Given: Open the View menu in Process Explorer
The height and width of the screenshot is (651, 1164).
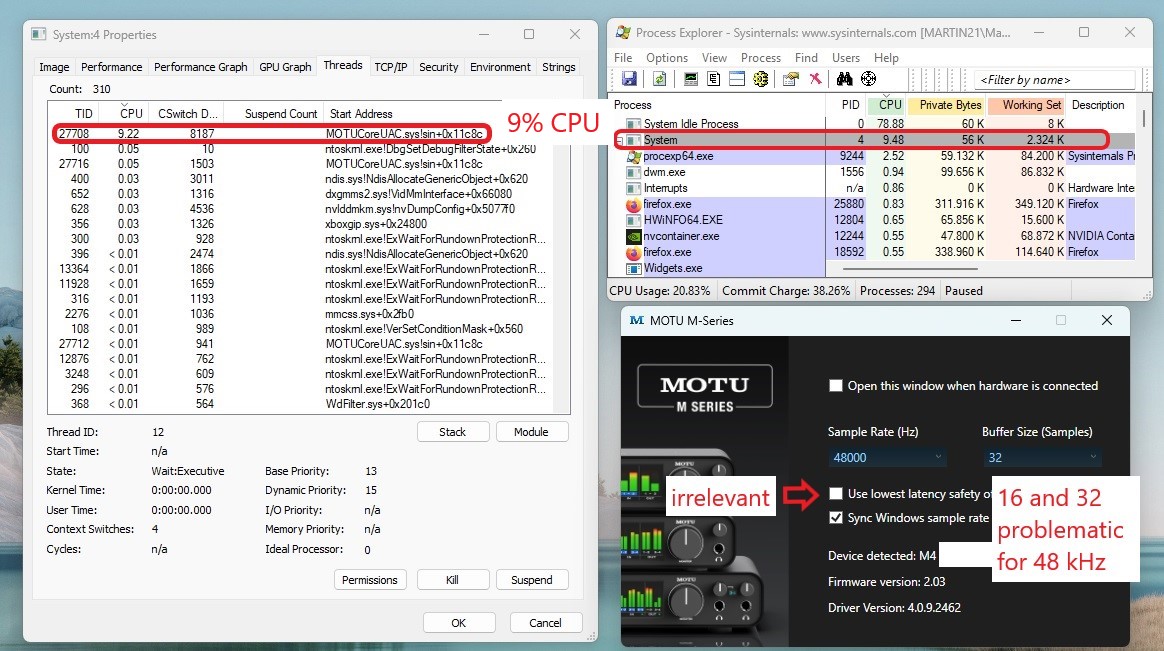Looking at the screenshot, I should tap(714, 57).
